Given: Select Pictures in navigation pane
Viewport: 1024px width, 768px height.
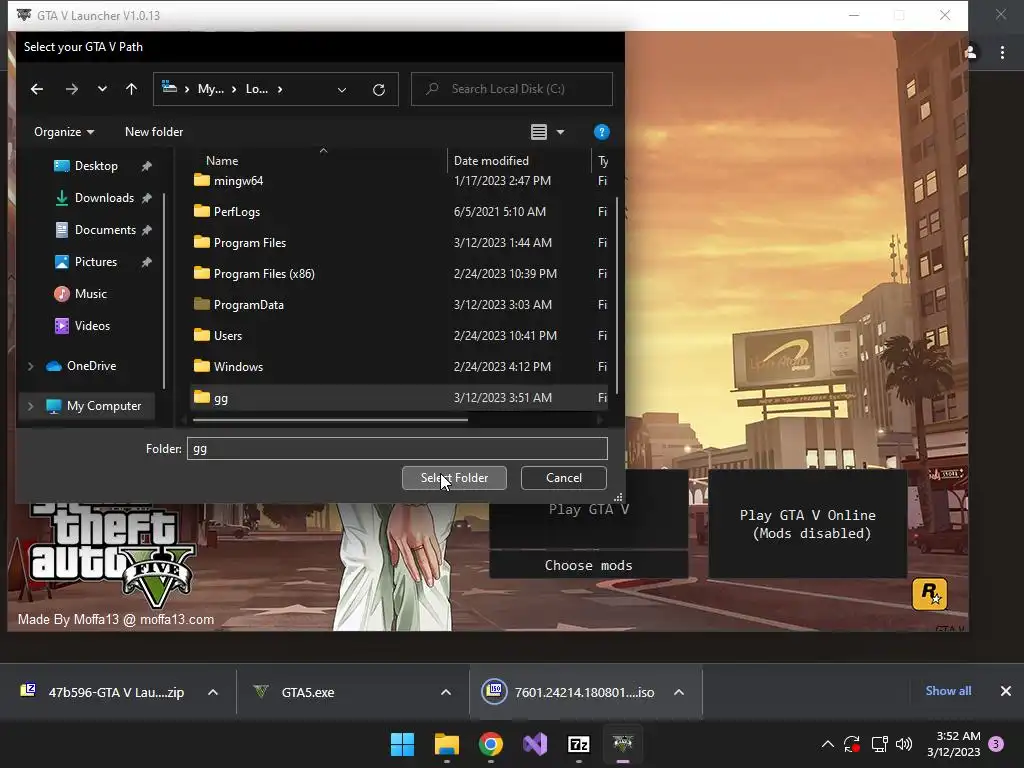Looking at the screenshot, I should [x=95, y=262].
